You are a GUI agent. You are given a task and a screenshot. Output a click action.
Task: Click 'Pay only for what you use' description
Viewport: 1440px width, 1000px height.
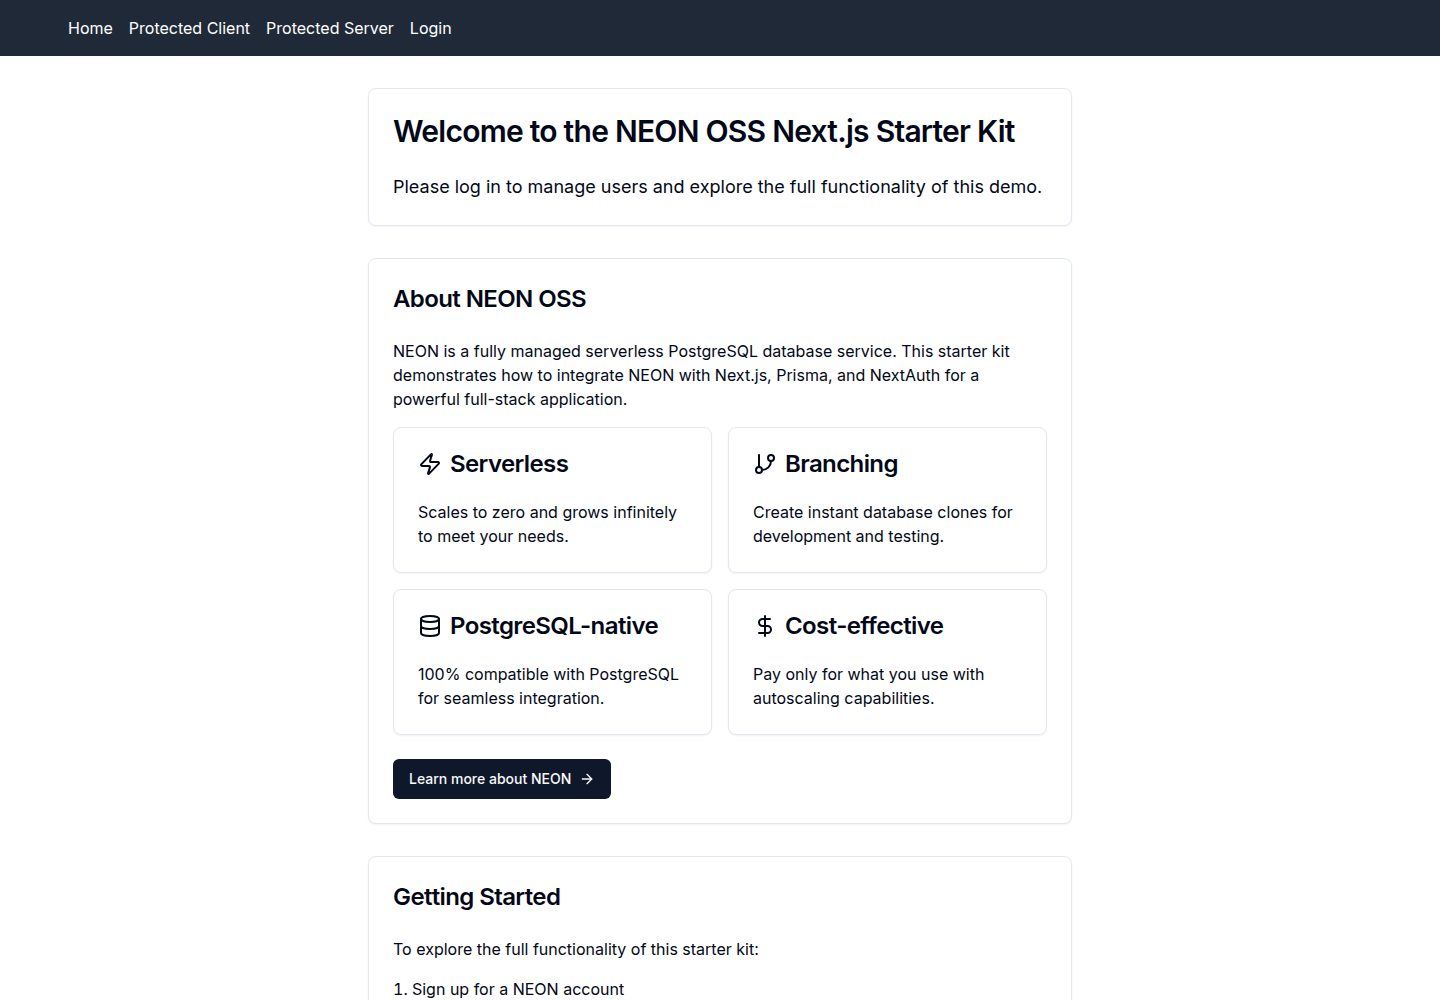(868, 686)
